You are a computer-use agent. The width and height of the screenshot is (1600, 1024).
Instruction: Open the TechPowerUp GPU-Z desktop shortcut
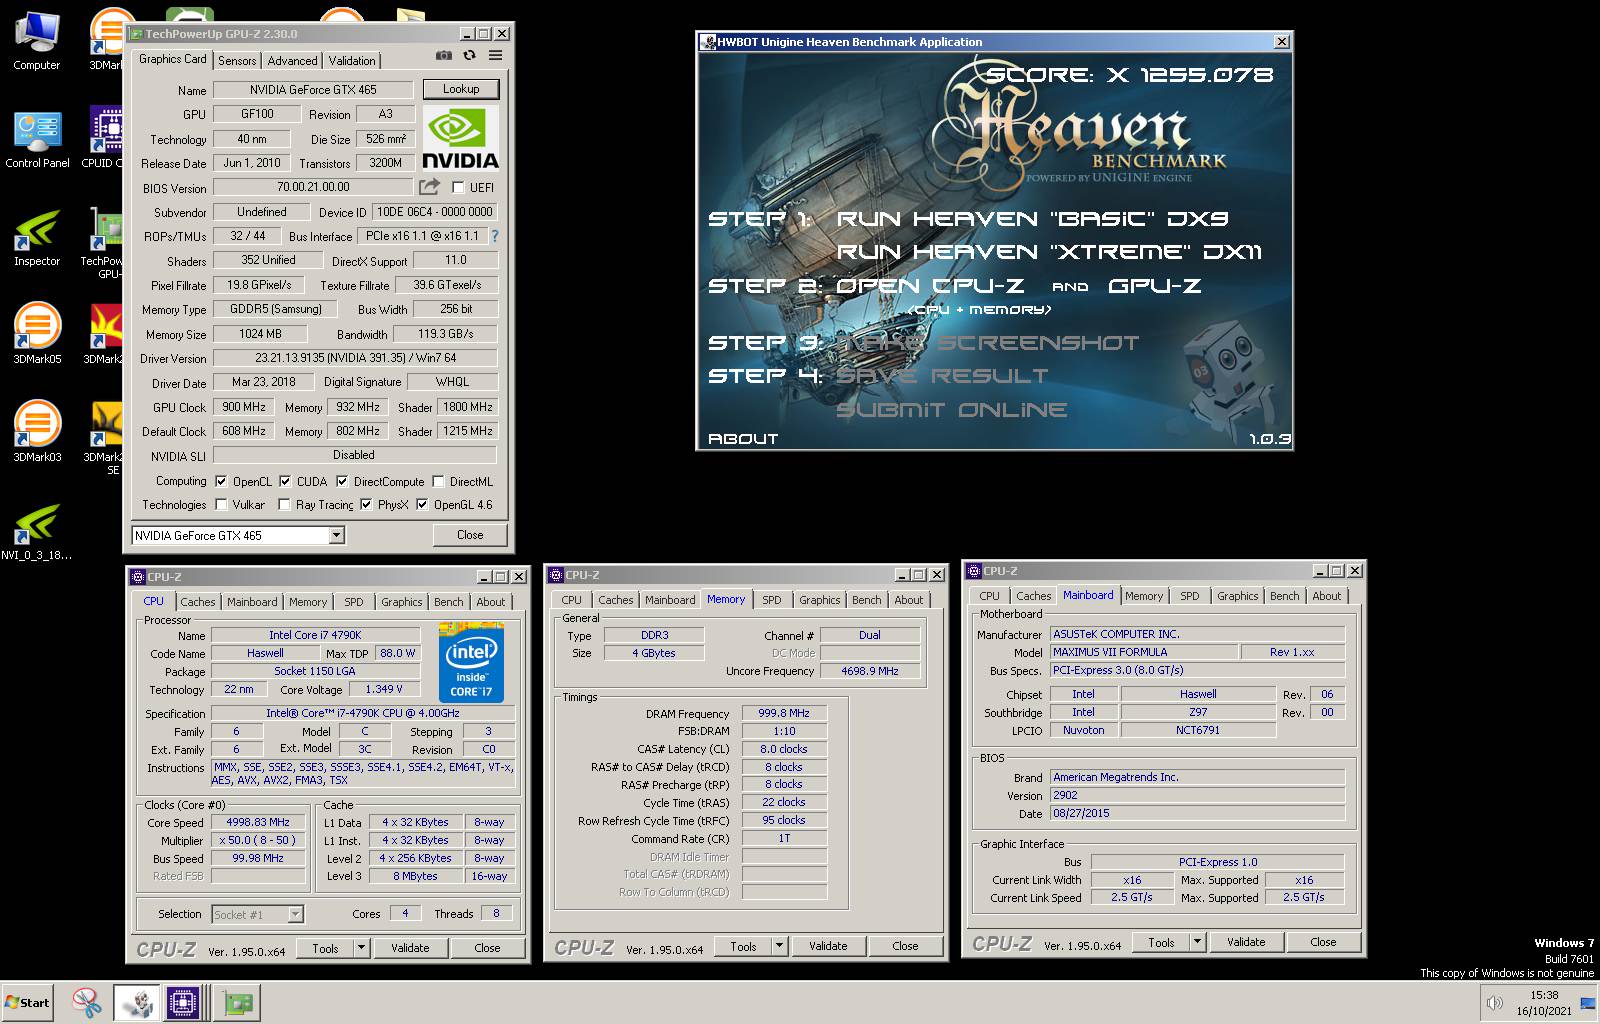(x=104, y=240)
